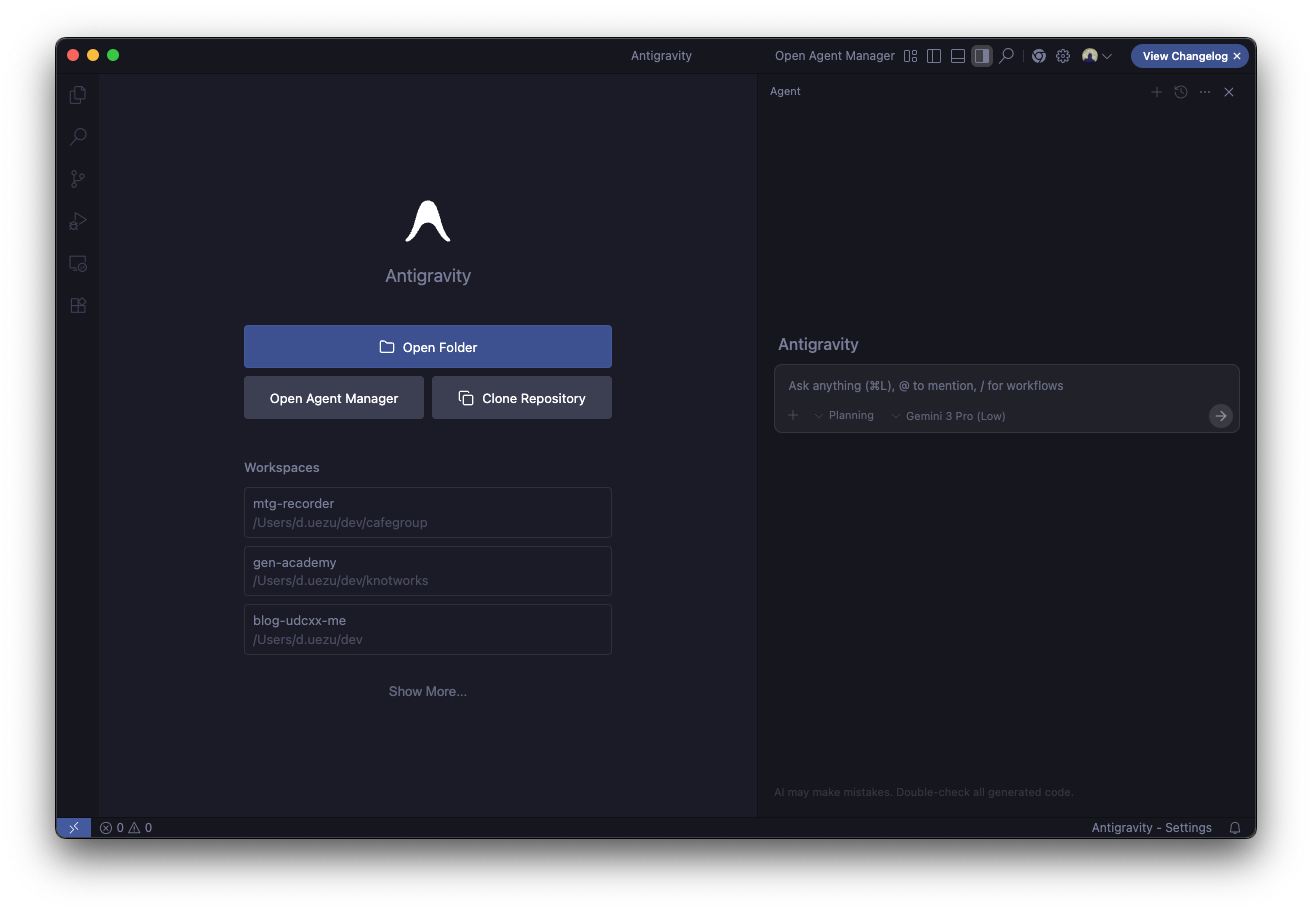This screenshot has height=912, width=1312.
Task: Click the Clone Repository button
Action: tap(521, 398)
